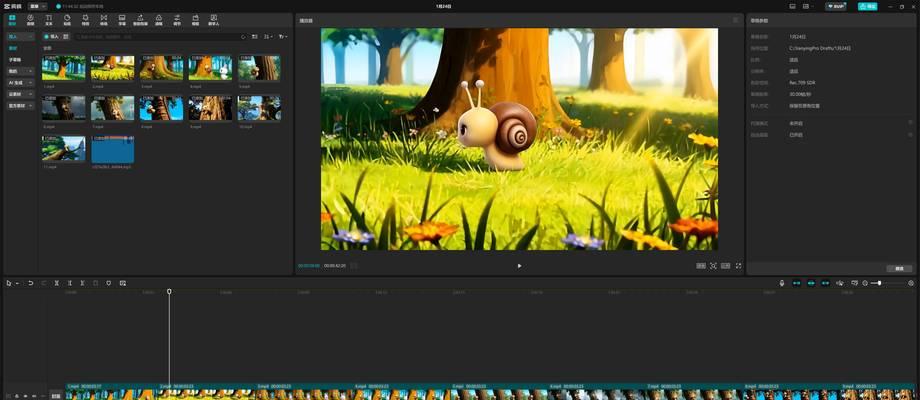The image size is (920, 400).
Task: Click the Import button above media grid
Action: 52,36
